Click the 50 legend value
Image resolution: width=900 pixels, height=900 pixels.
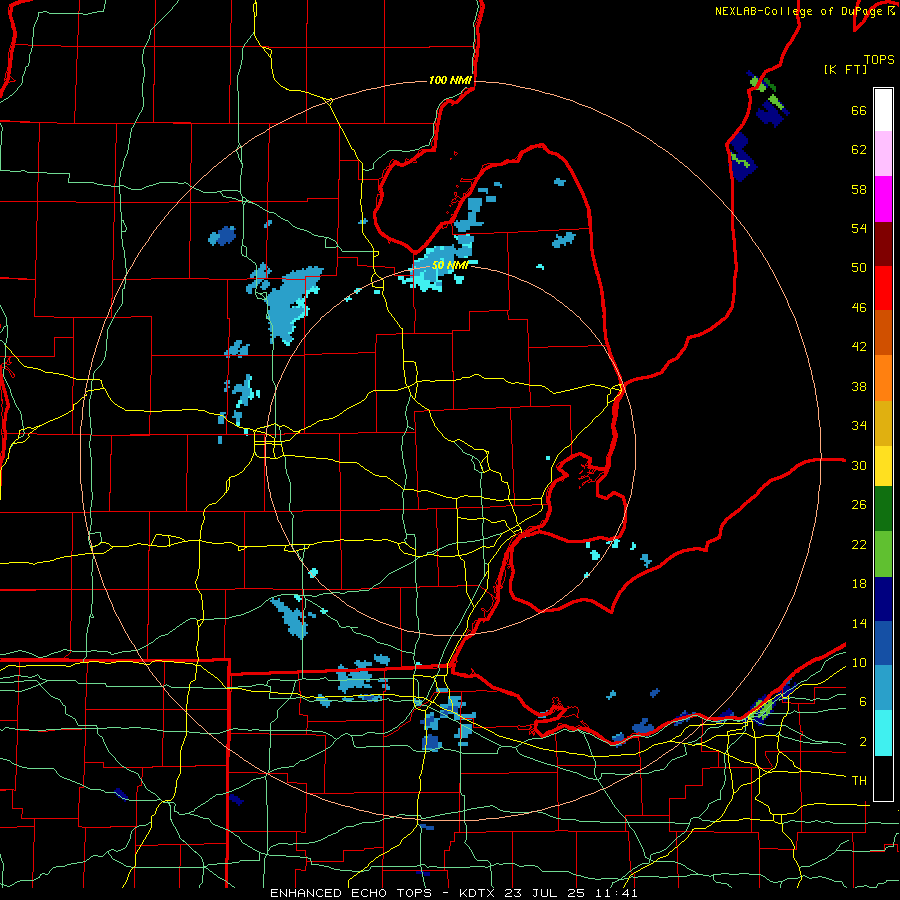859,268
